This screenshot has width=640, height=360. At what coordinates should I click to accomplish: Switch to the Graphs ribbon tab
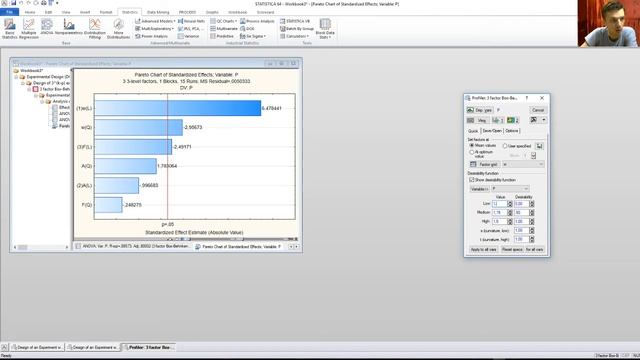coord(212,12)
